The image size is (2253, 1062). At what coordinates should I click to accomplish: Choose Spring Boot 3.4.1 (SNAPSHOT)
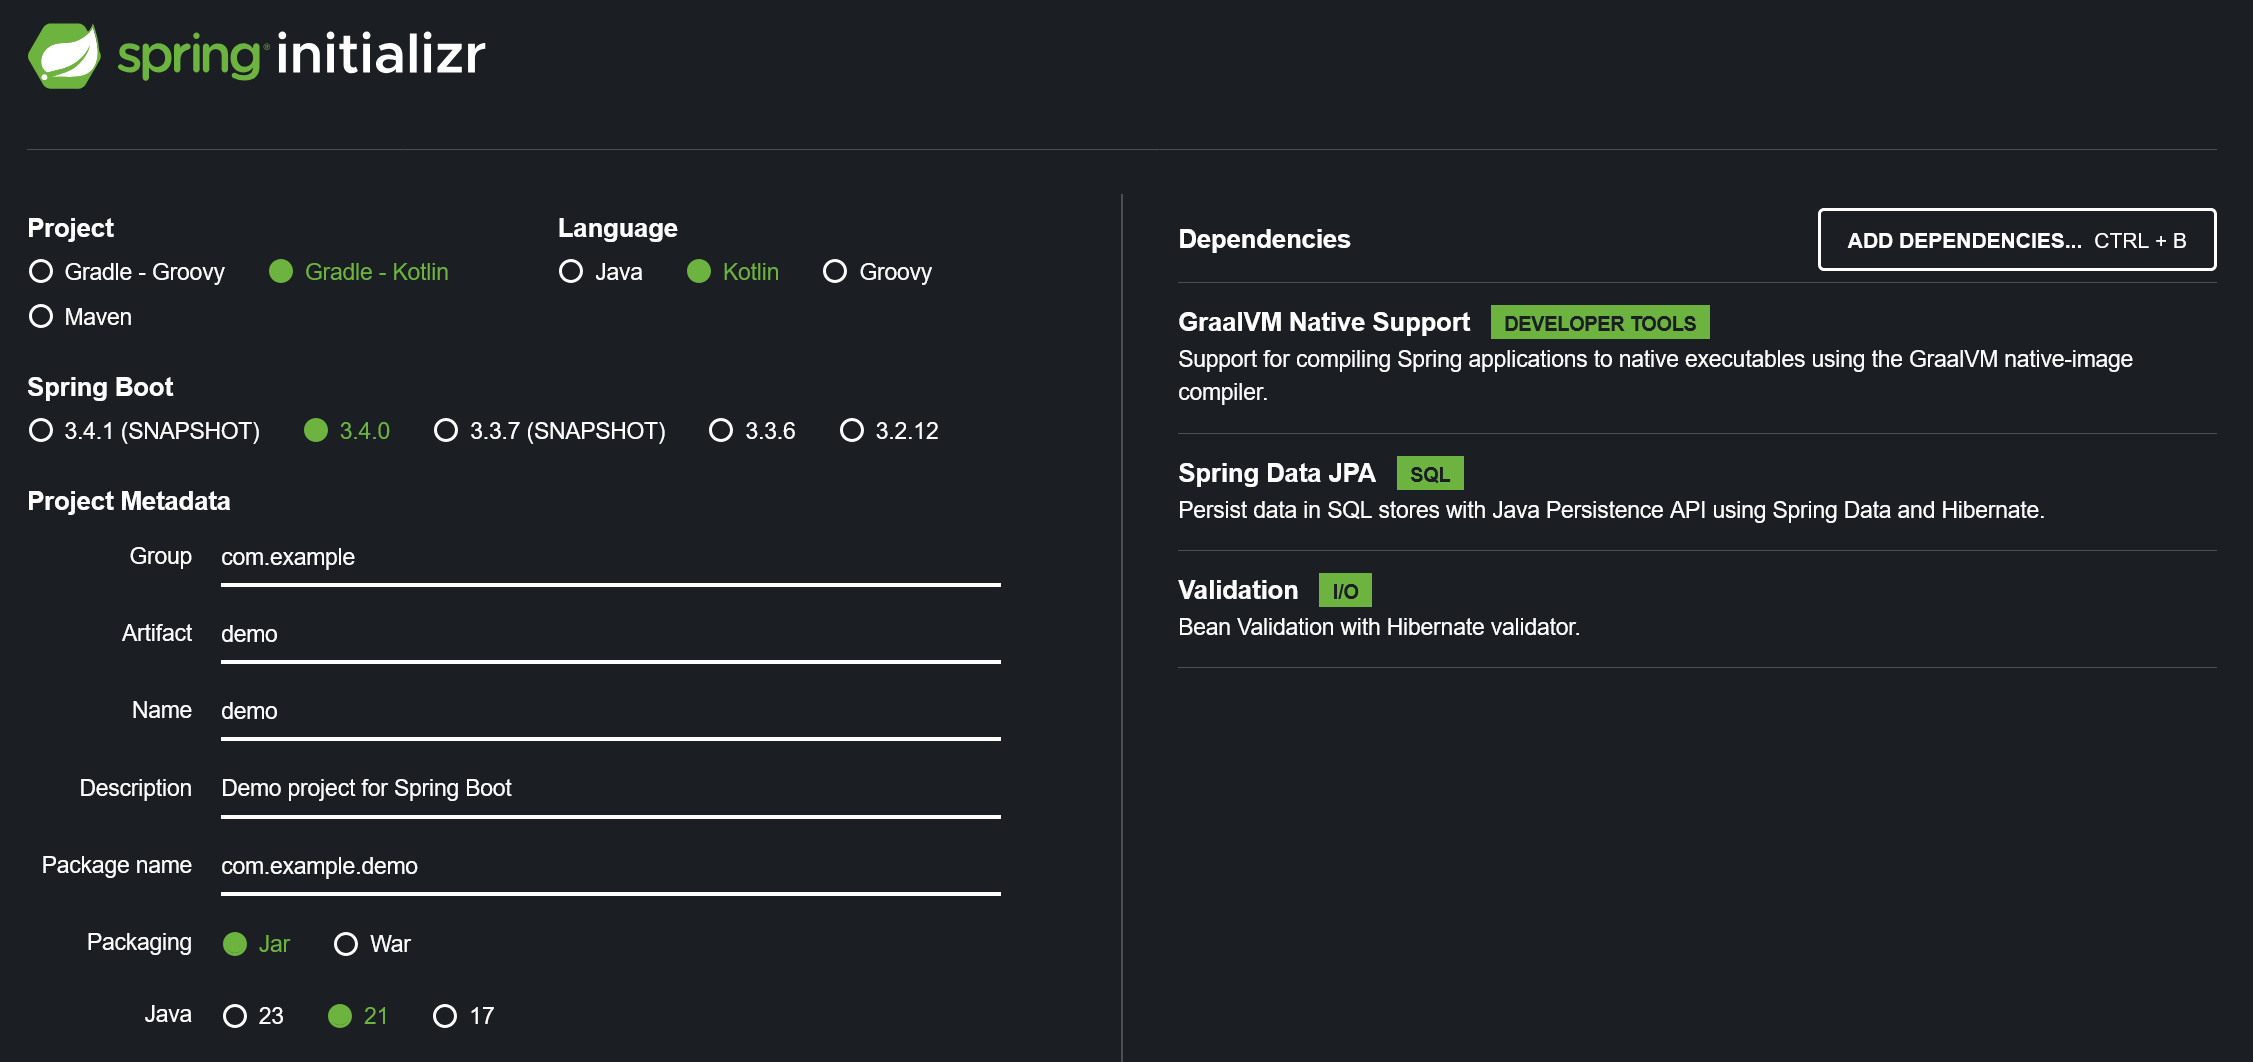click(x=144, y=431)
